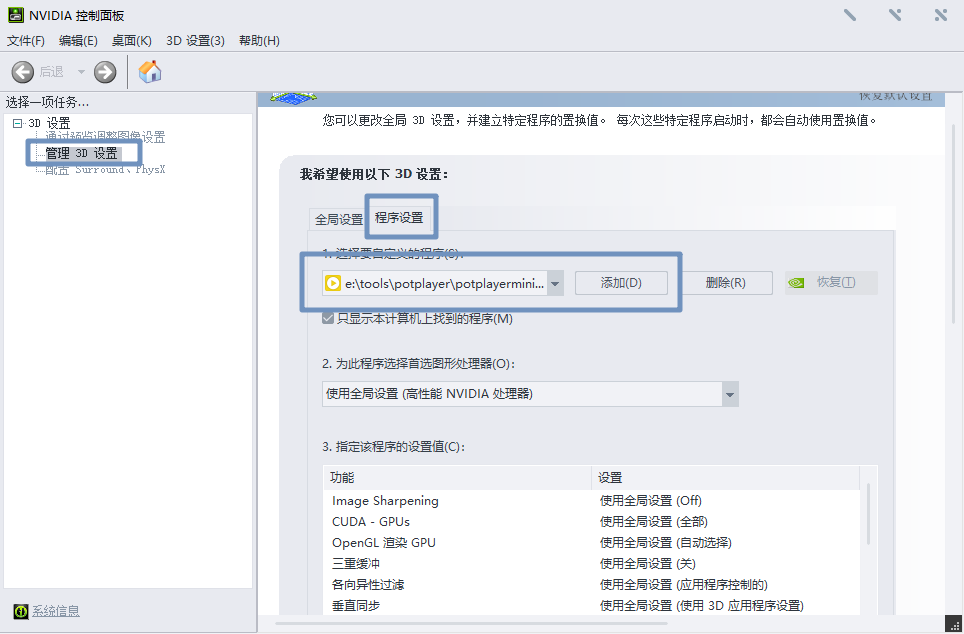The height and width of the screenshot is (634, 964).
Task: Open the potplayermini program dropdown
Action: coord(555,283)
